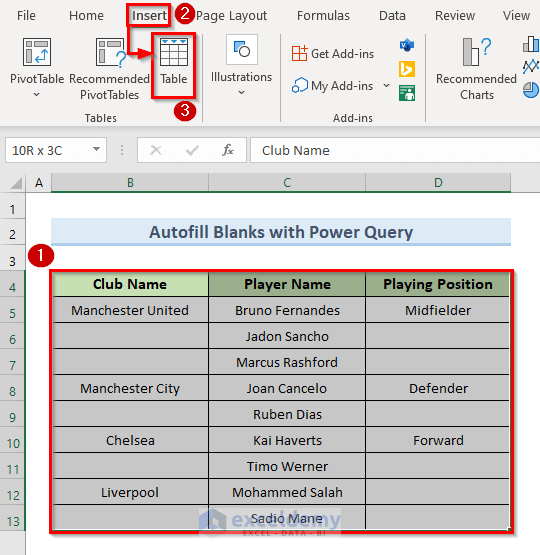540x555 pixels.
Task: Select the Jadon Sancho cell
Action: pos(287,336)
